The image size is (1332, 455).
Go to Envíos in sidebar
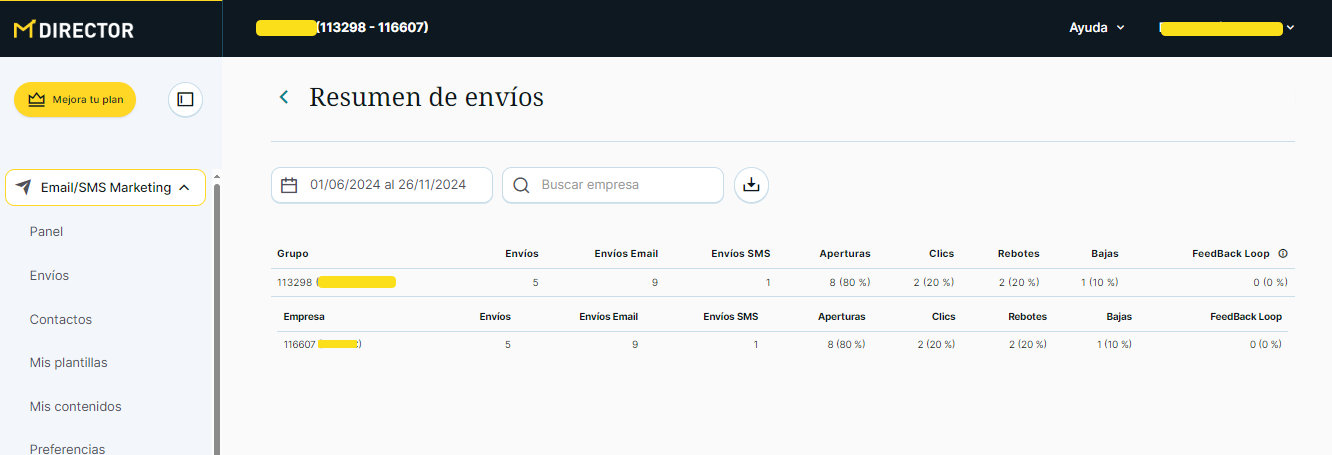(x=49, y=276)
